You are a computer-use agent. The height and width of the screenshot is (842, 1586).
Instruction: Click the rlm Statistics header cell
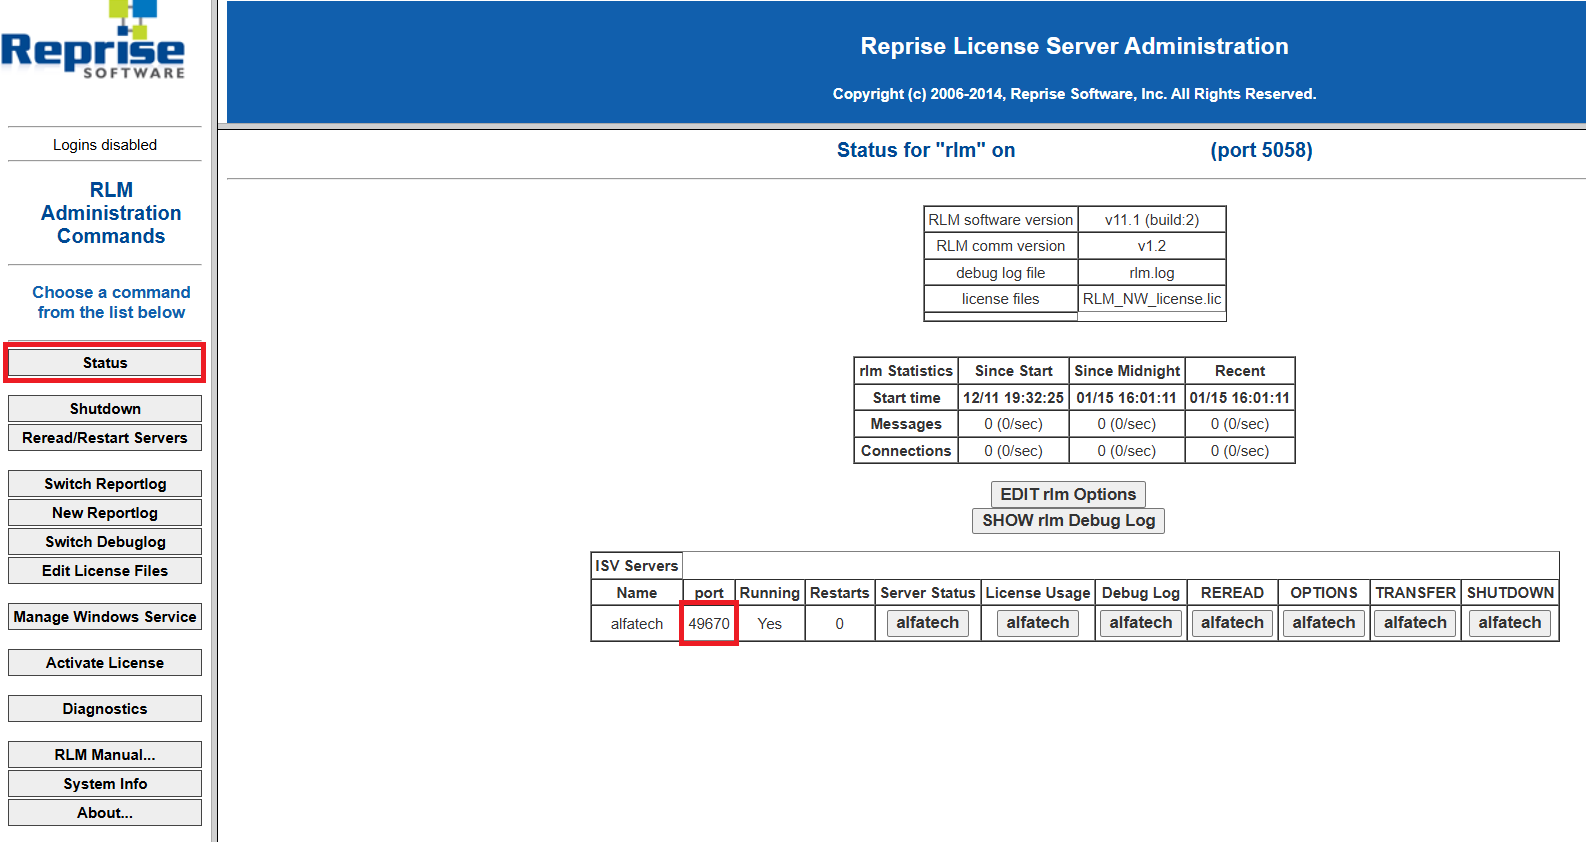(906, 371)
